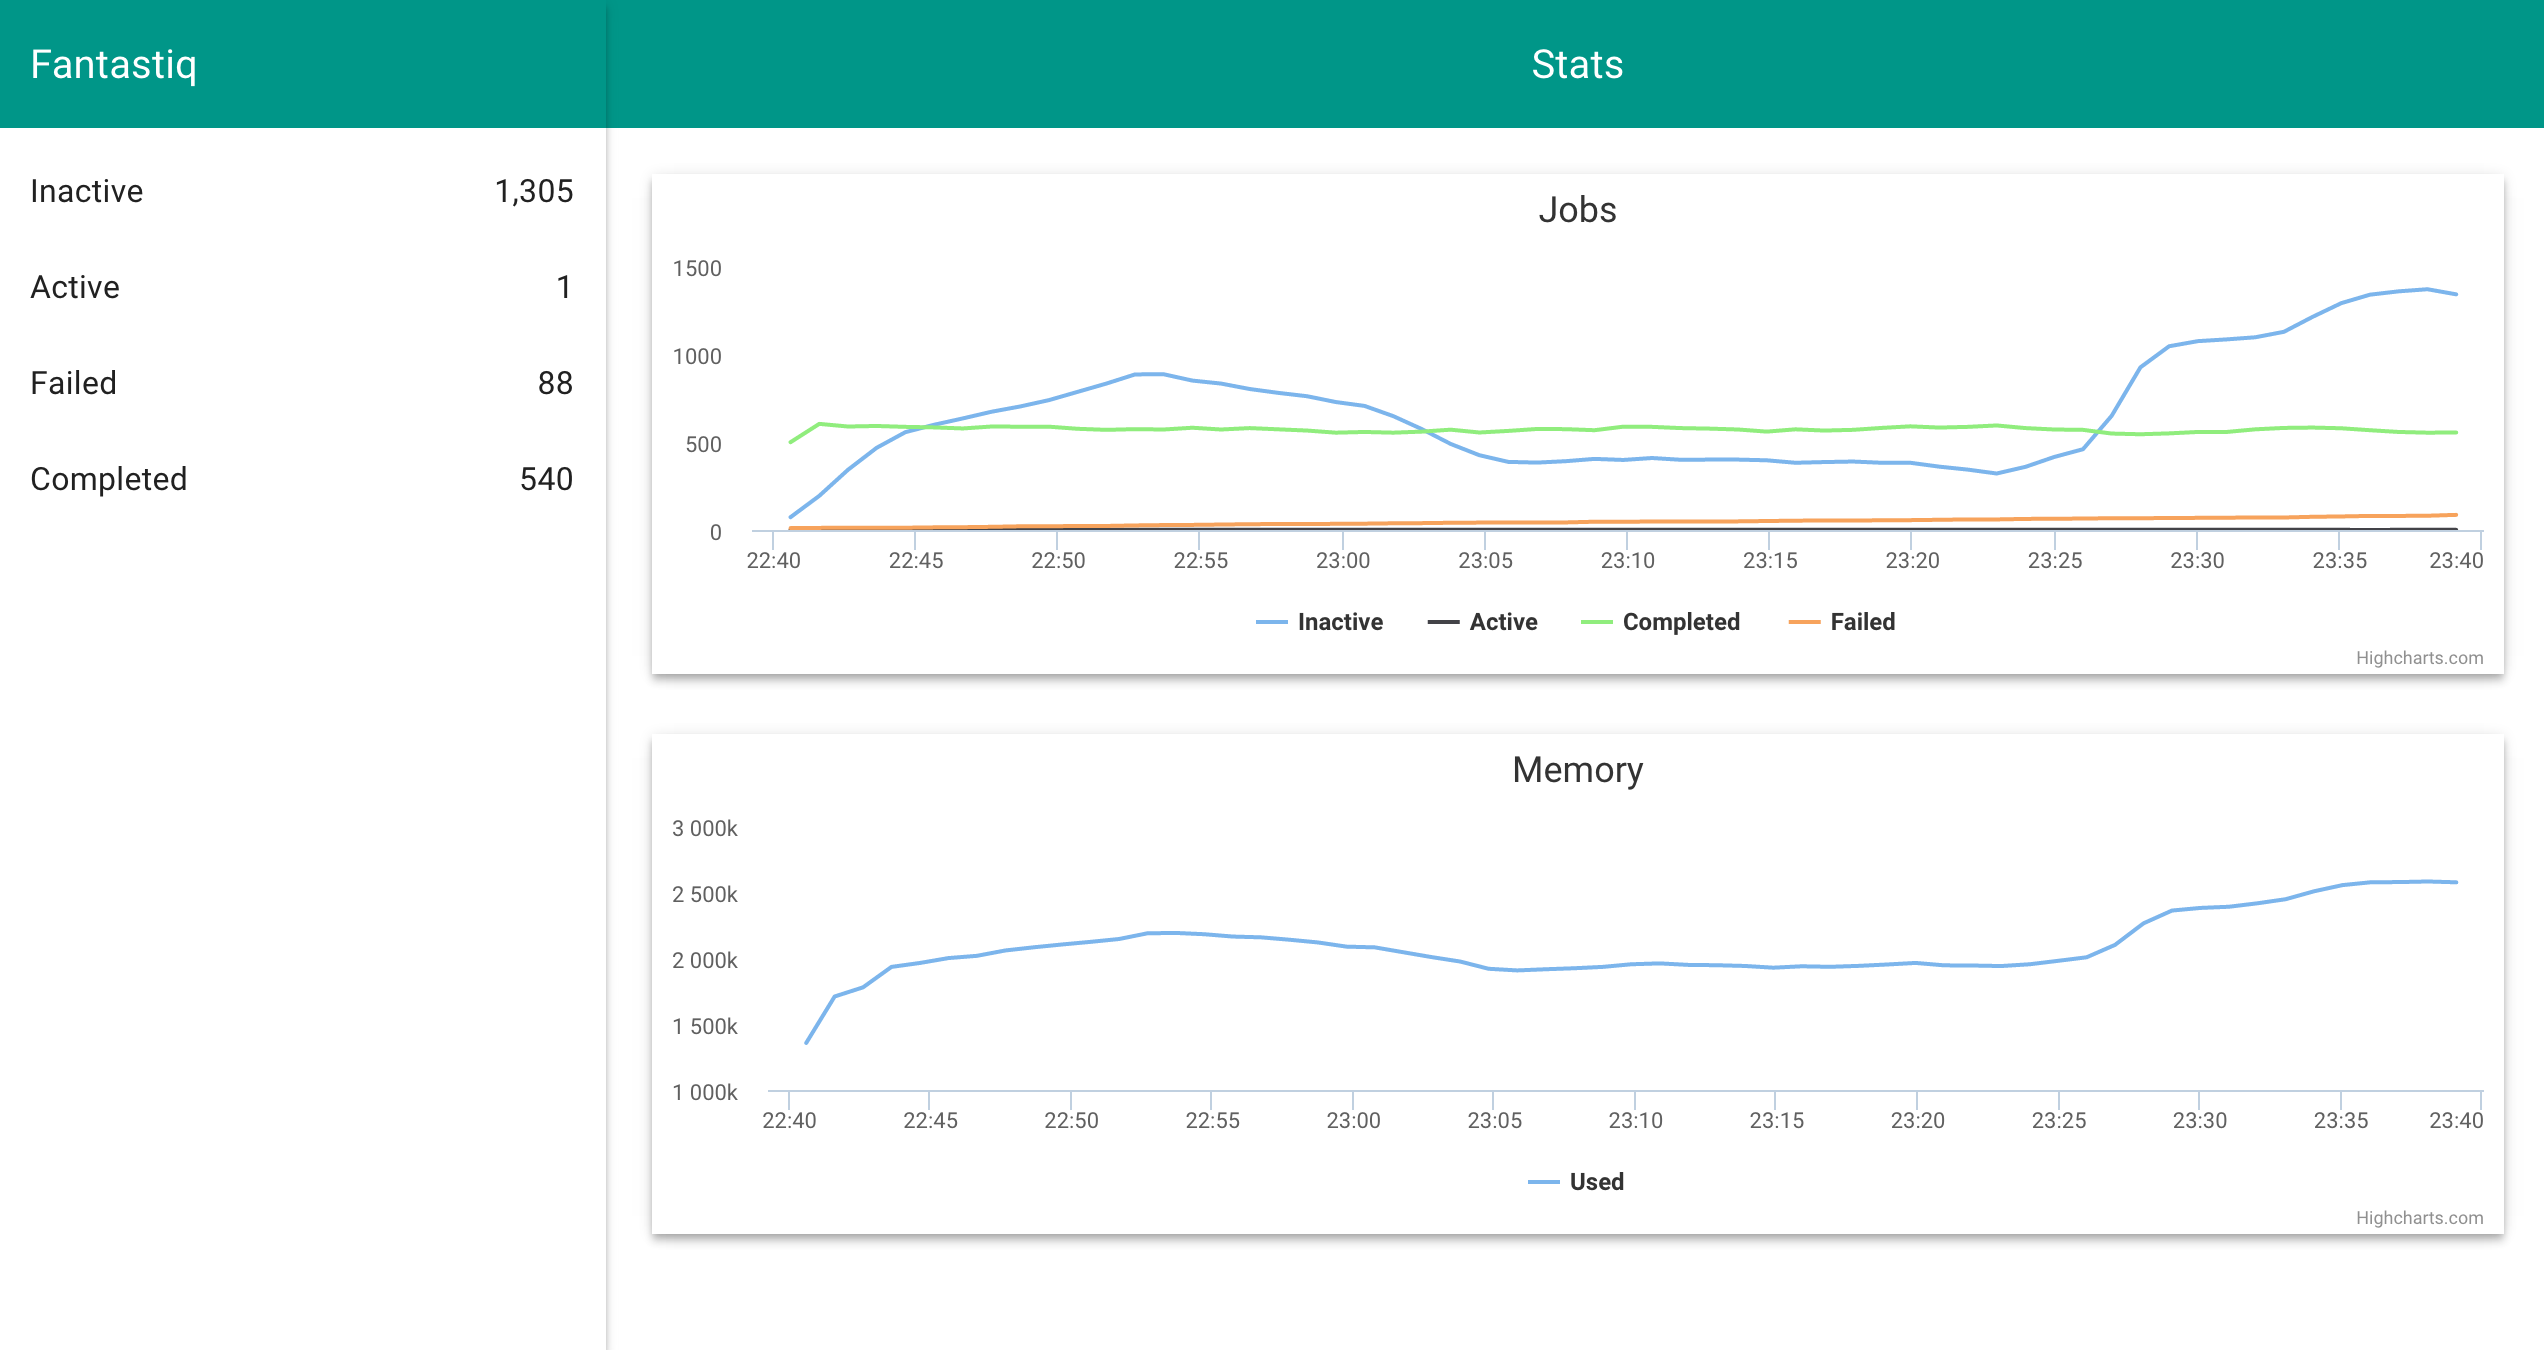Click the Stats header title
The height and width of the screenshot is (1350, 2544).
tap(1577, 64)
